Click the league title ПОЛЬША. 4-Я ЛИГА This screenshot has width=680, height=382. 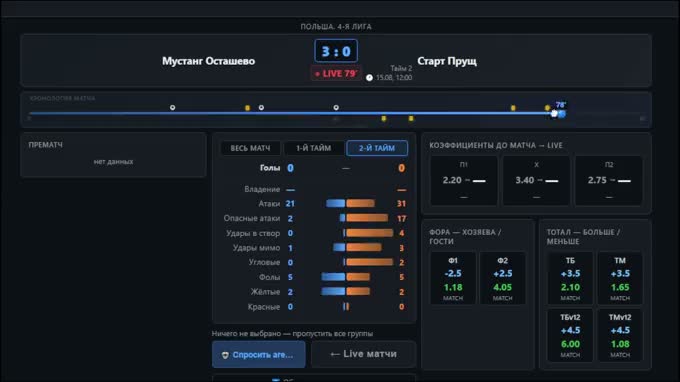[336, 27]
